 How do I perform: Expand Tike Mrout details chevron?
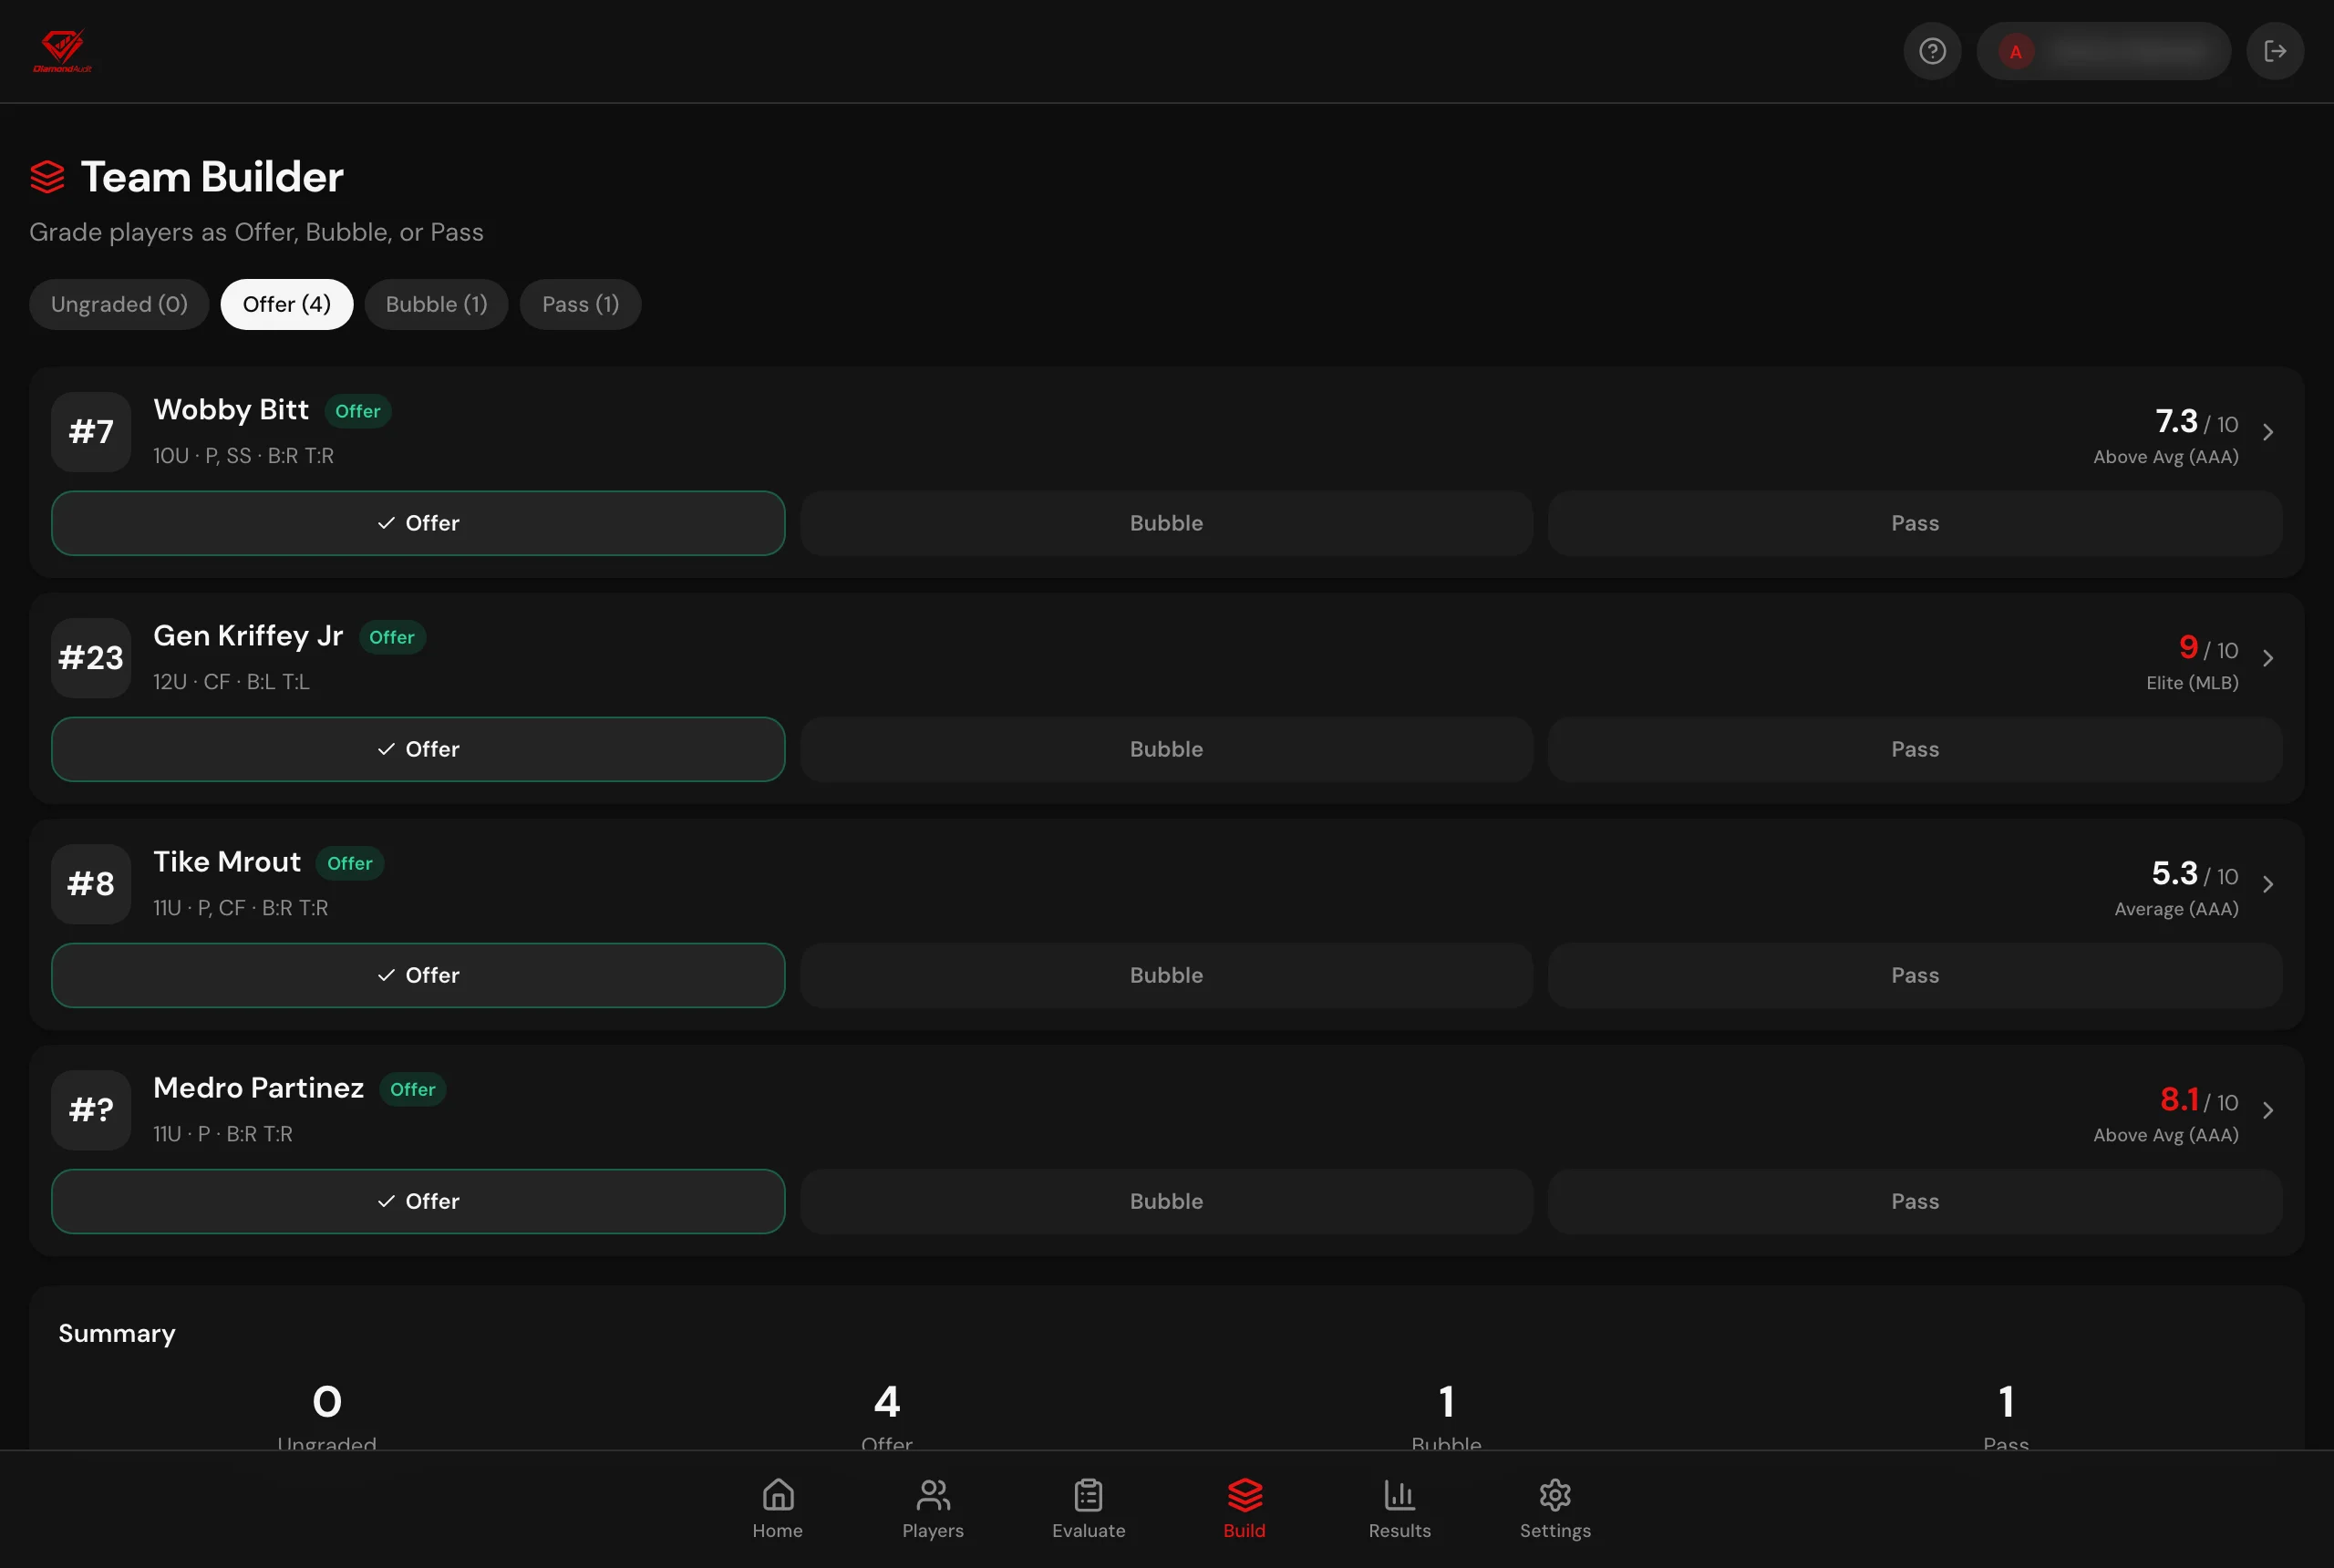tap(2268, 884)
